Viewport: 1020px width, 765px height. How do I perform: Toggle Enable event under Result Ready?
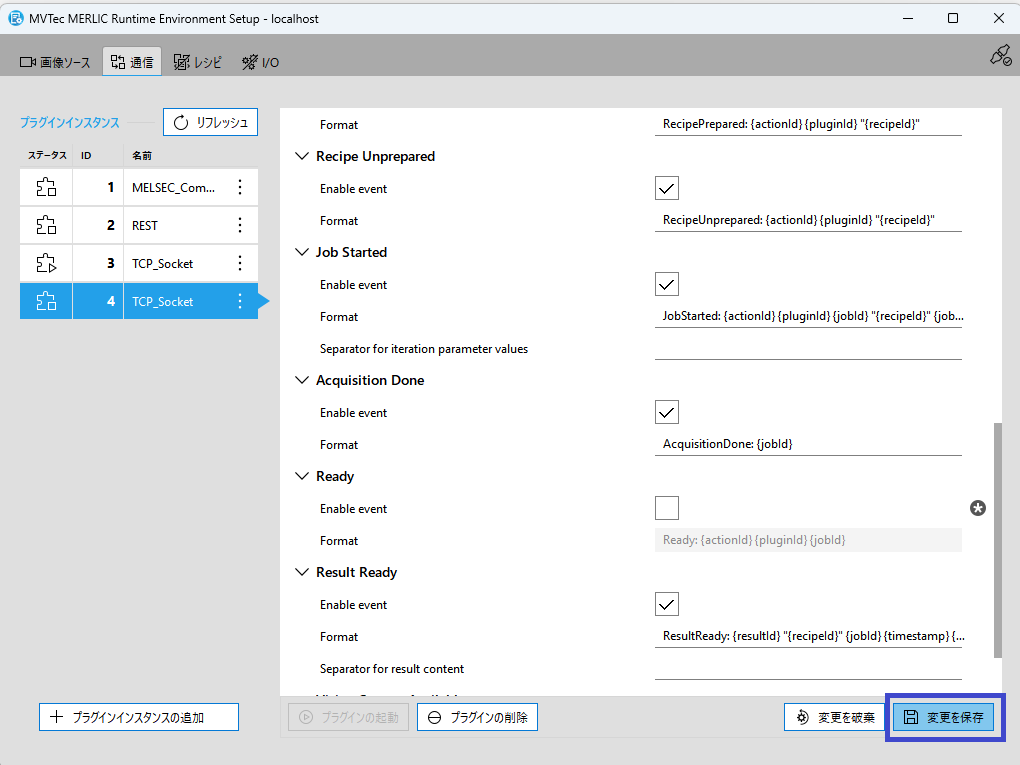(x=667, y=604)
